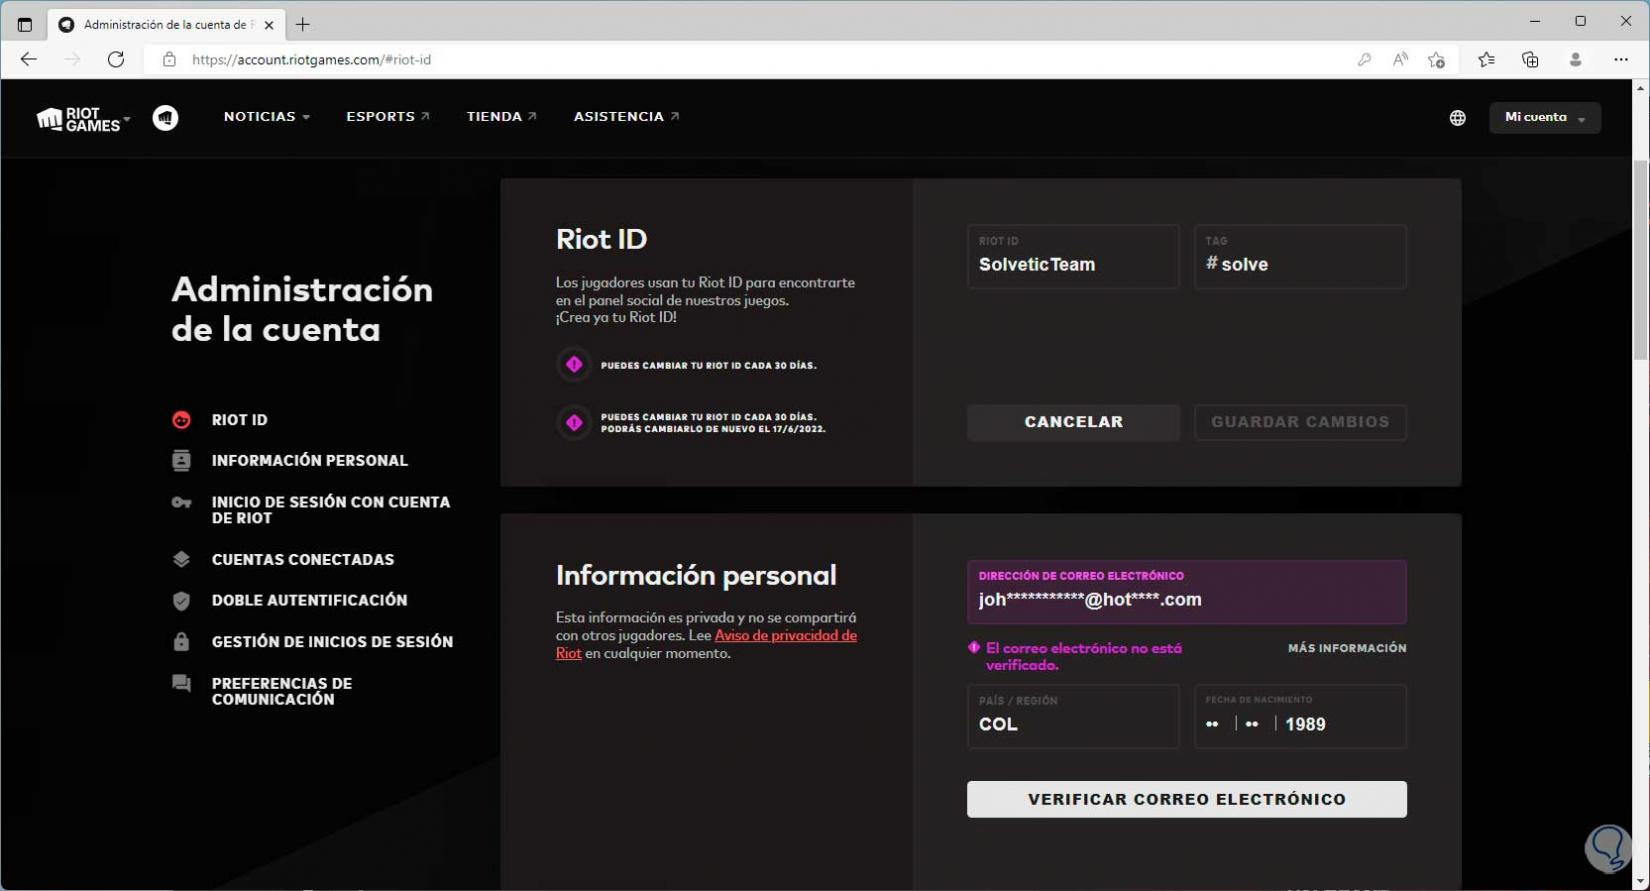
Task: Open Gestión de Inicios de Sesión
Action: click(332, 642)
